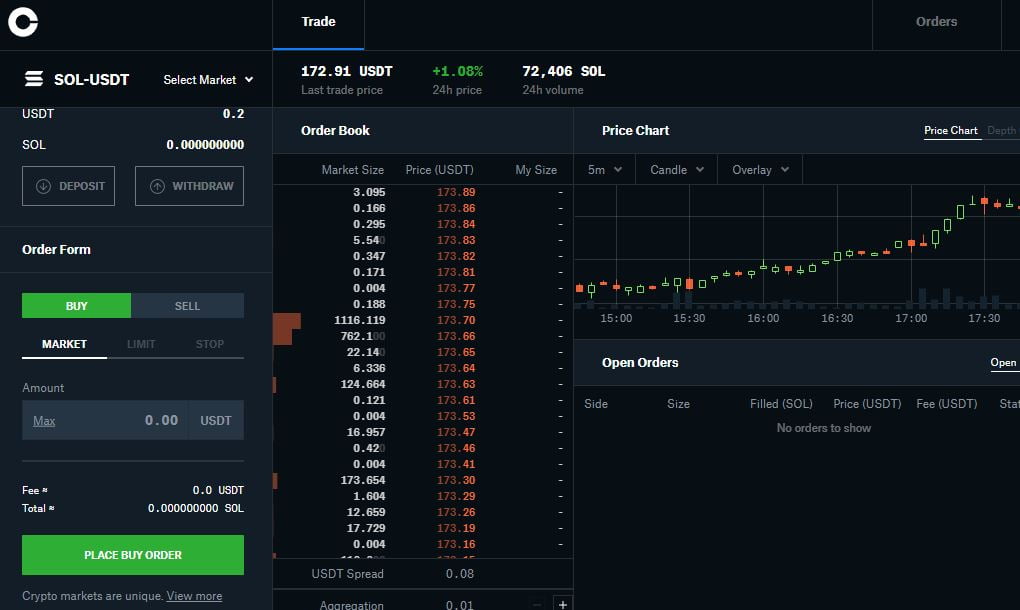Viewport: 1020px width, 610px height.
Task: Click the Solana icon beside SOL-USDT
Action: point(34,79)
